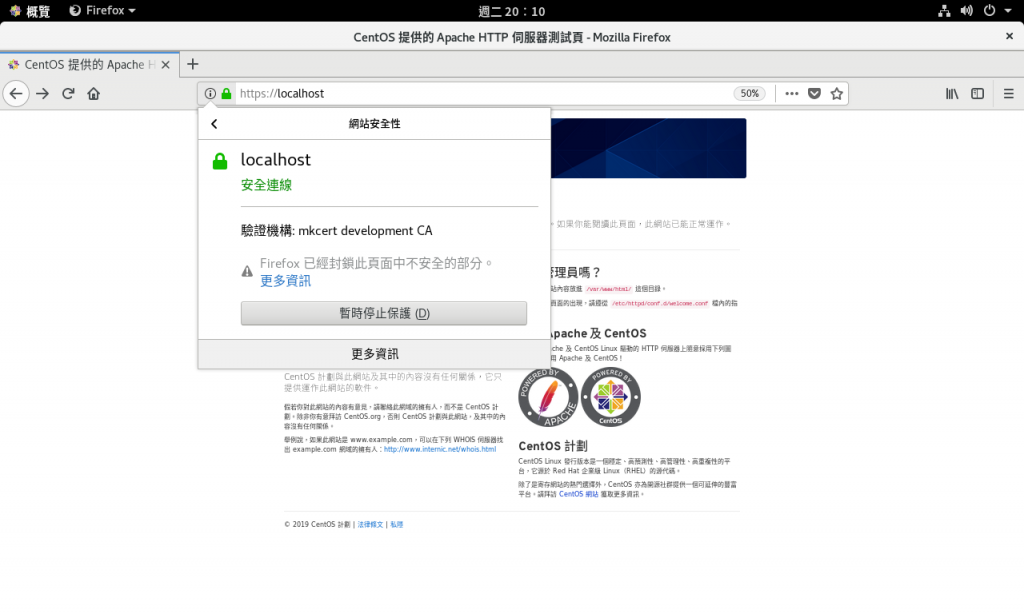
Task: Follow the CentOS 網站 link
Action: [x=578, y=494]
